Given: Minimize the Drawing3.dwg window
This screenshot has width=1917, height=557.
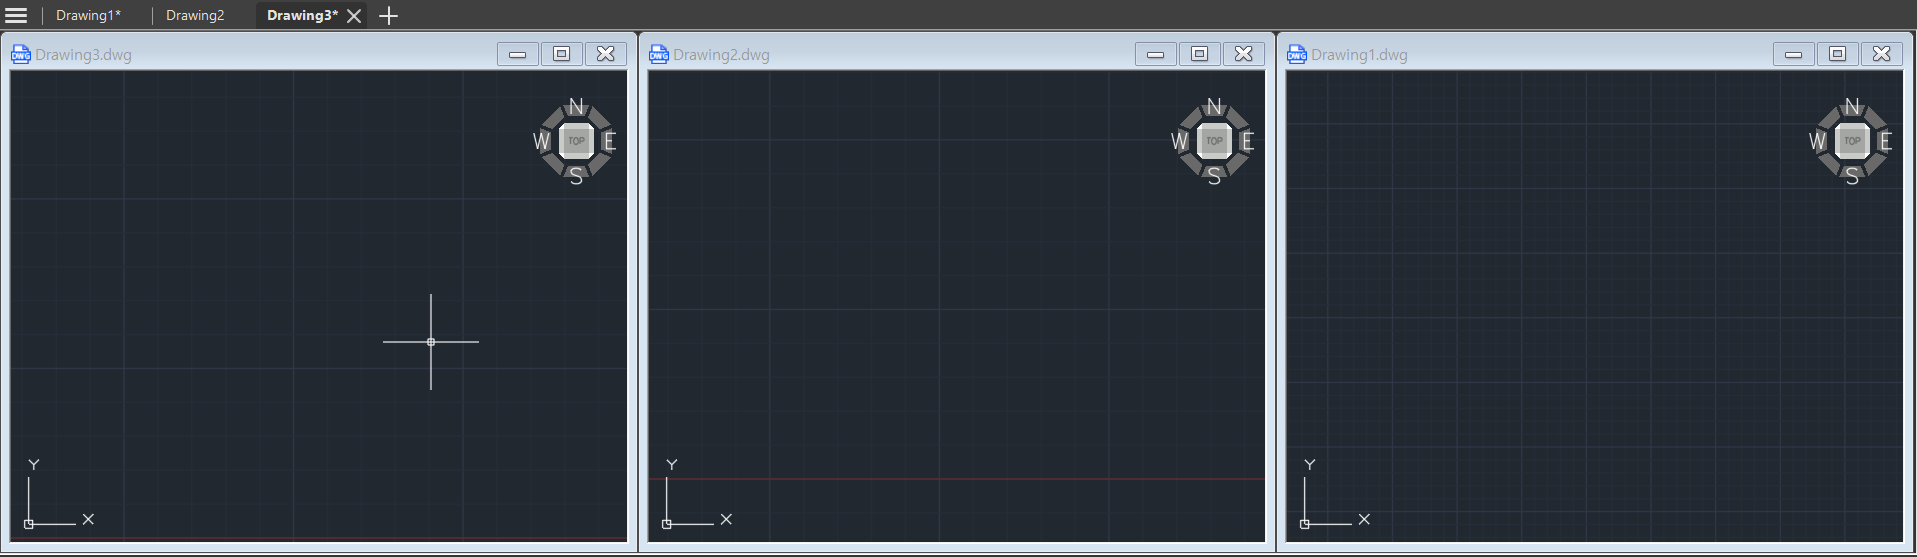Looking at the screenshot, I should coord(518,54).
